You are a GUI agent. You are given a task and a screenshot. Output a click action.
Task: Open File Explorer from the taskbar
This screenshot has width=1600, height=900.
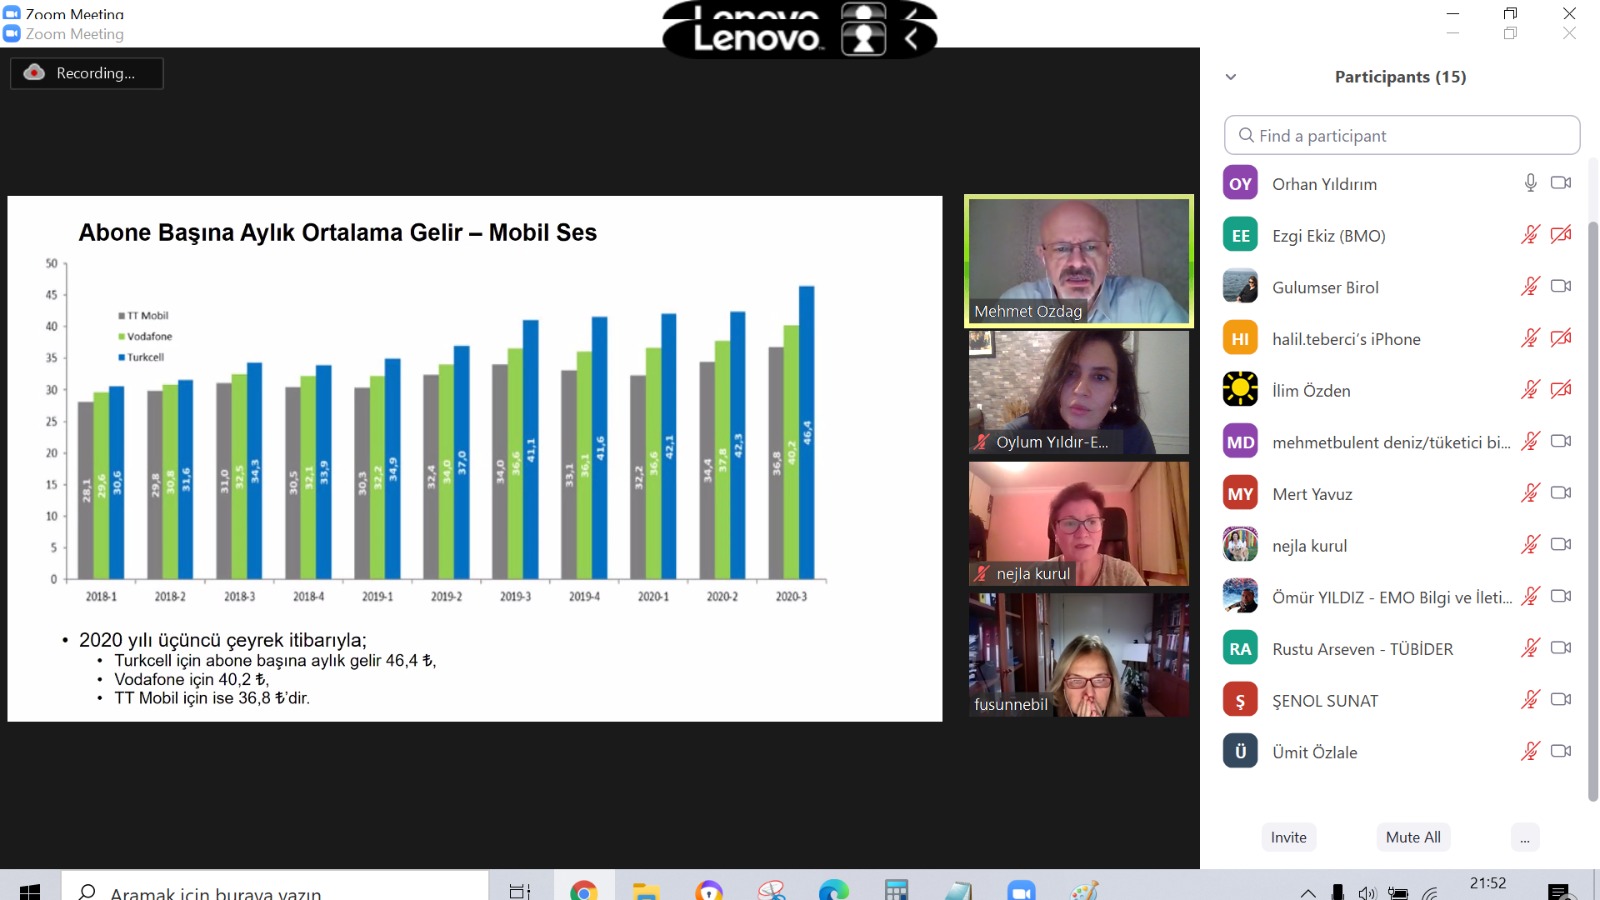(646, 890)
